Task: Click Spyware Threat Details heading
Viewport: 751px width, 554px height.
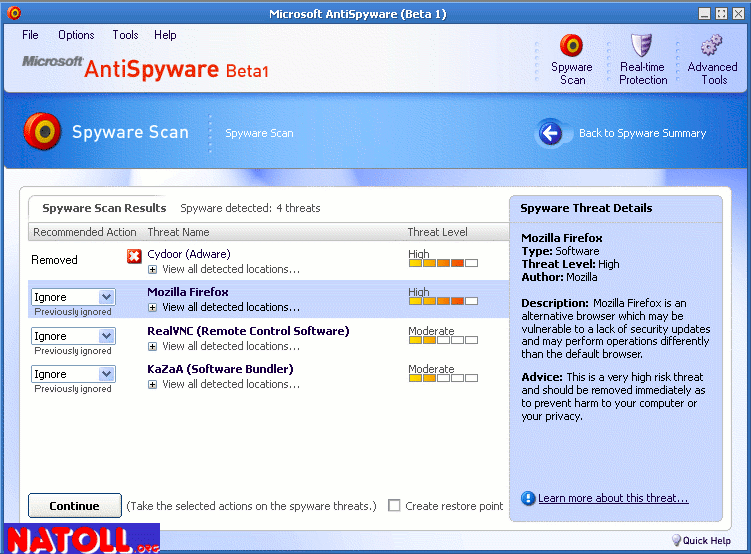Action: click(586, 208)
